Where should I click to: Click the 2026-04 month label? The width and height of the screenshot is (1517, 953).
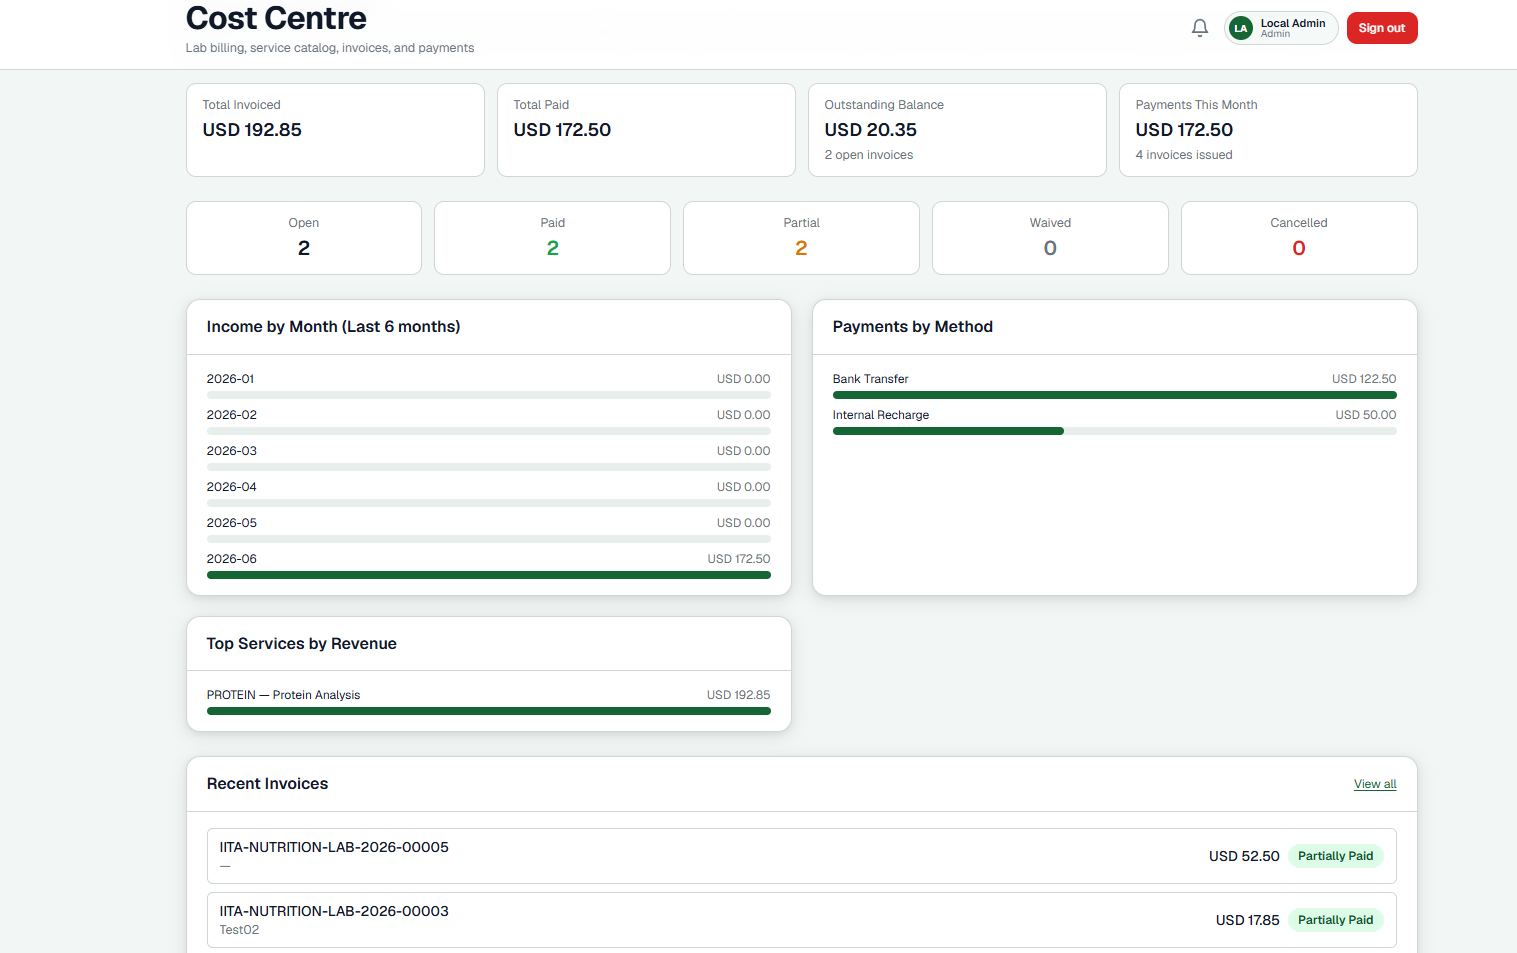(231, 487)
